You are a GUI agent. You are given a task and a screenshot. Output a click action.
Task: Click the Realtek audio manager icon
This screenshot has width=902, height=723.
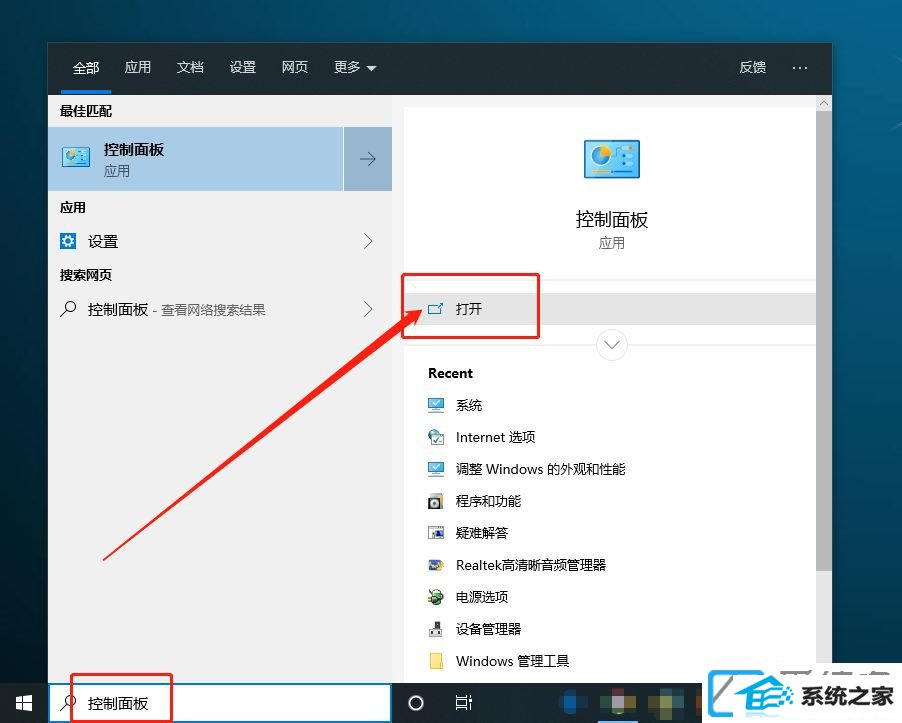[435, 565]
